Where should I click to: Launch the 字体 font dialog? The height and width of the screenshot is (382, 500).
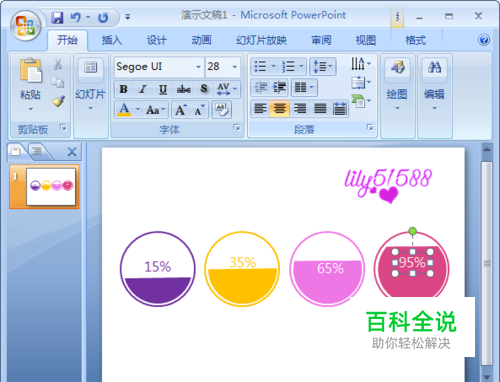(236, 127)
